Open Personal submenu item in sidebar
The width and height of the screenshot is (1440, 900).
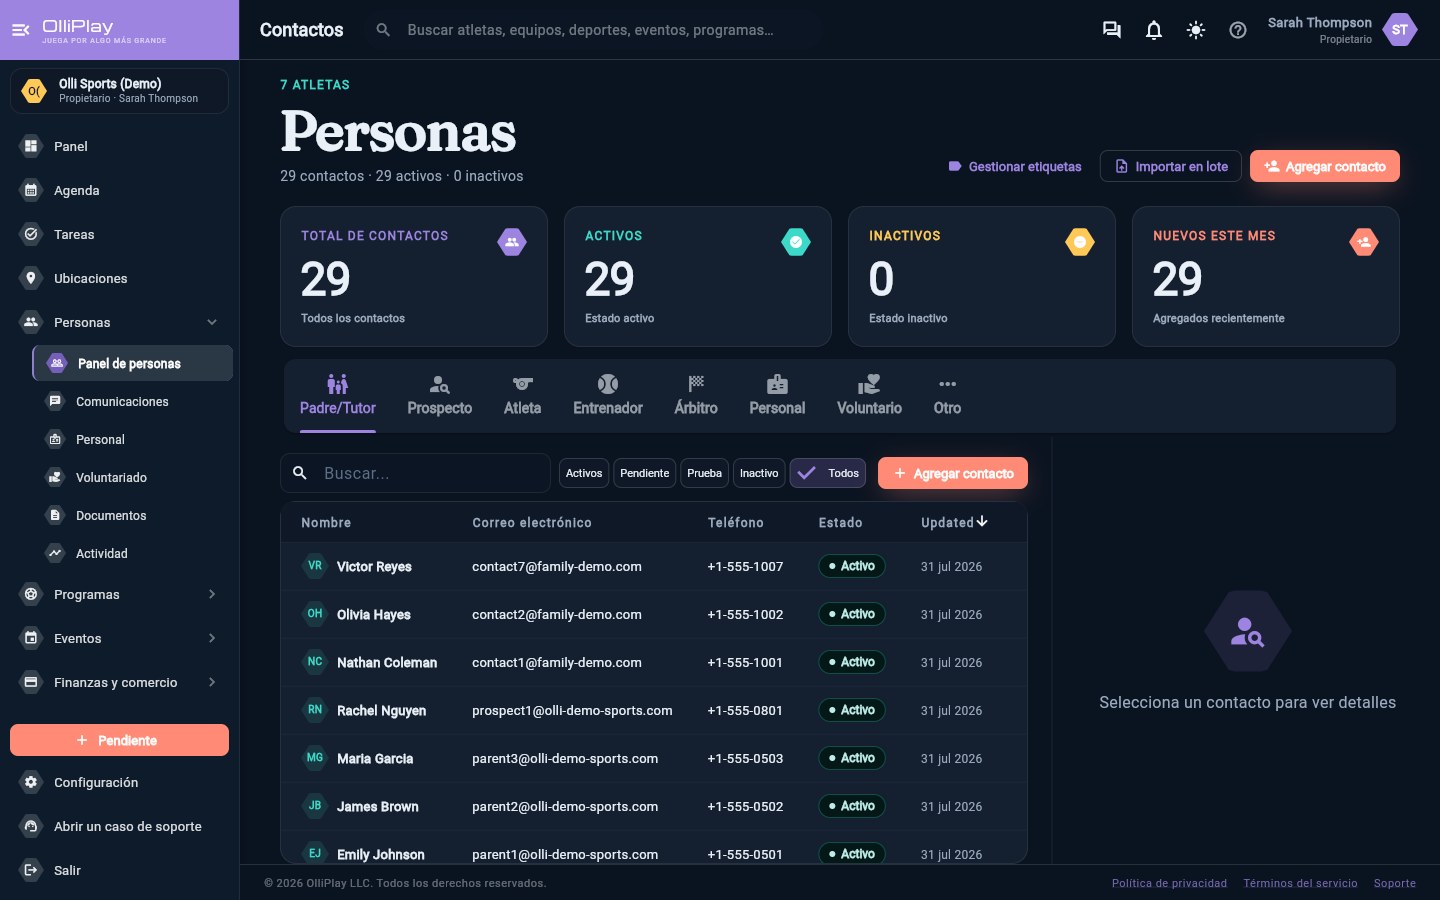[x=132, y=439]
